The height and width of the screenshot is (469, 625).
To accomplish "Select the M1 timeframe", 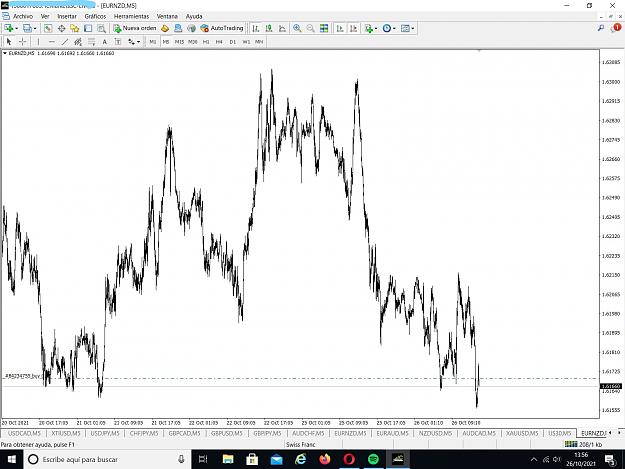I will pos(153,42).
